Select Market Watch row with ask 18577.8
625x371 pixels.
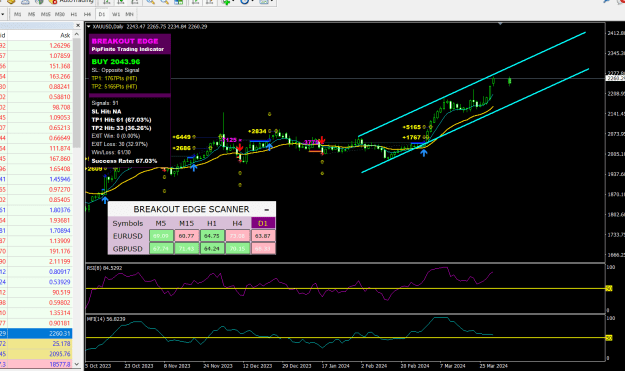[36, 364]
